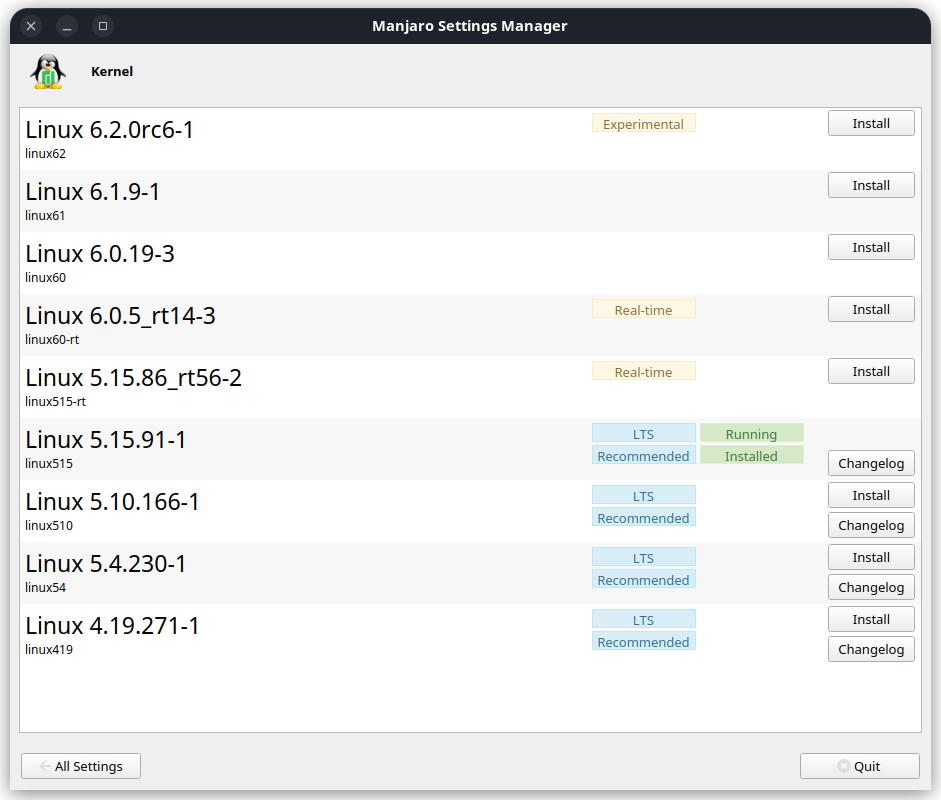Select the Linux 5.10.166-1 title
The width and height of the screenshot is (941, 800).
click(112, 502)
